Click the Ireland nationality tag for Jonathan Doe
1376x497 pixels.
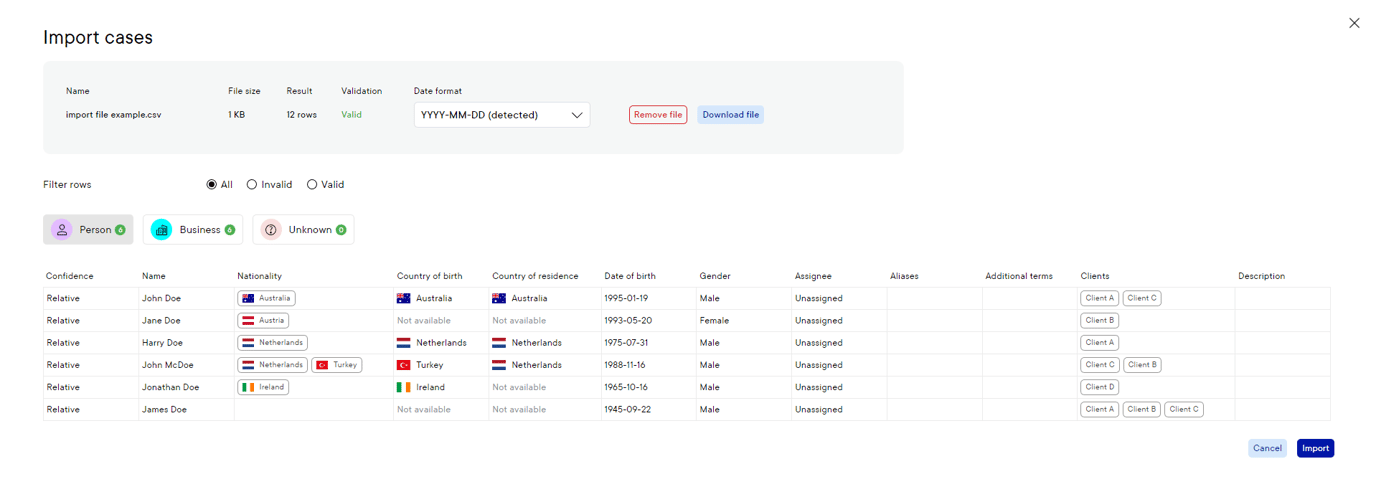263,387
